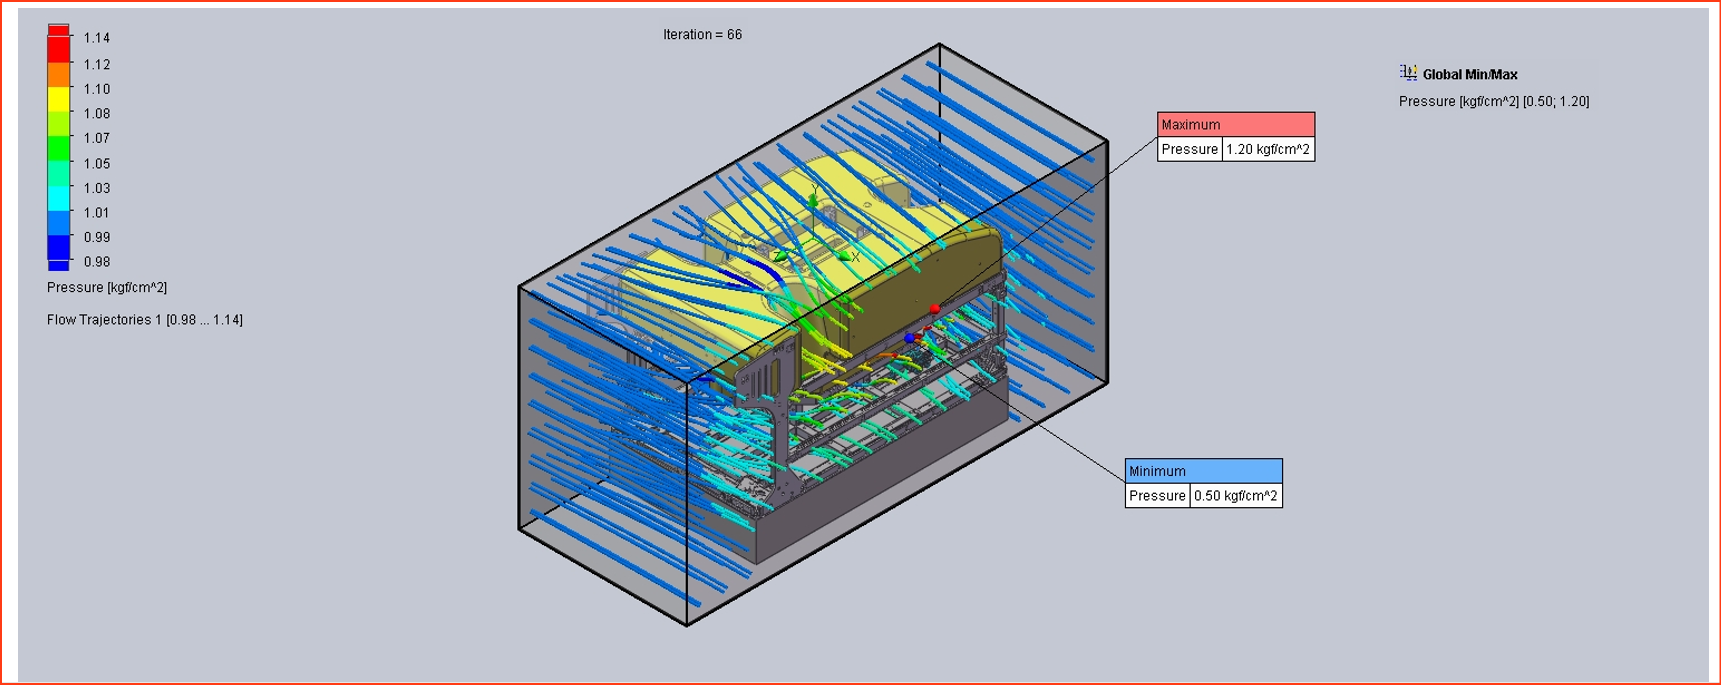The height and width of the screenshot is (685, 1721).
Task: Click the 0.98 legend minimum value
Action: click(97, 262)
